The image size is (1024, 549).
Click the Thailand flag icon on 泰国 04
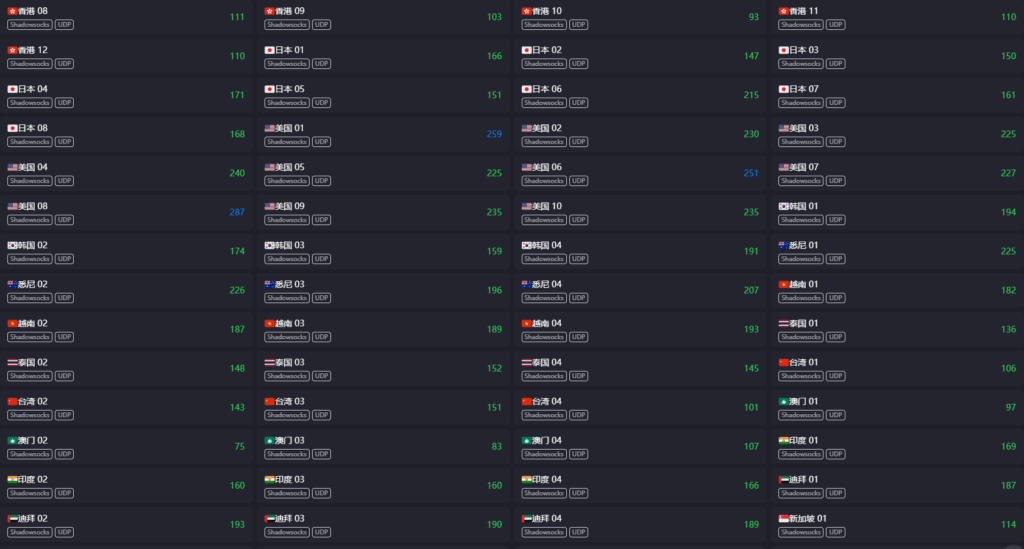point(526,362)
